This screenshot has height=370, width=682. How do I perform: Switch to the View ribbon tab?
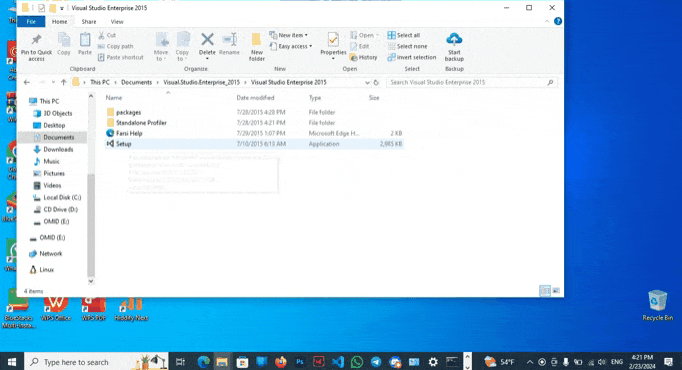pos(117,21)
